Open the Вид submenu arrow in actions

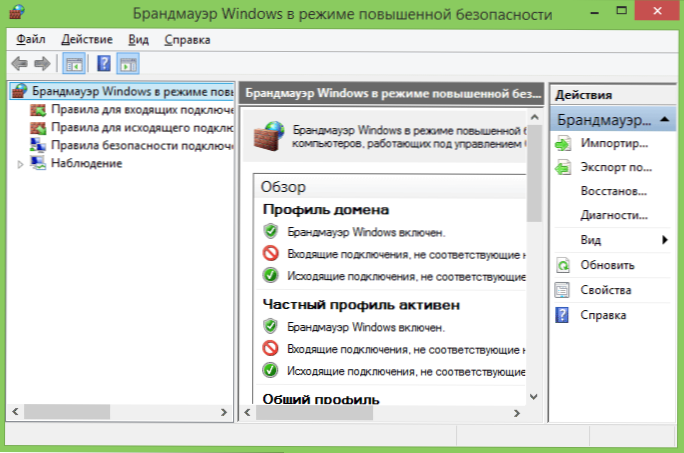[x=664, y=240]
